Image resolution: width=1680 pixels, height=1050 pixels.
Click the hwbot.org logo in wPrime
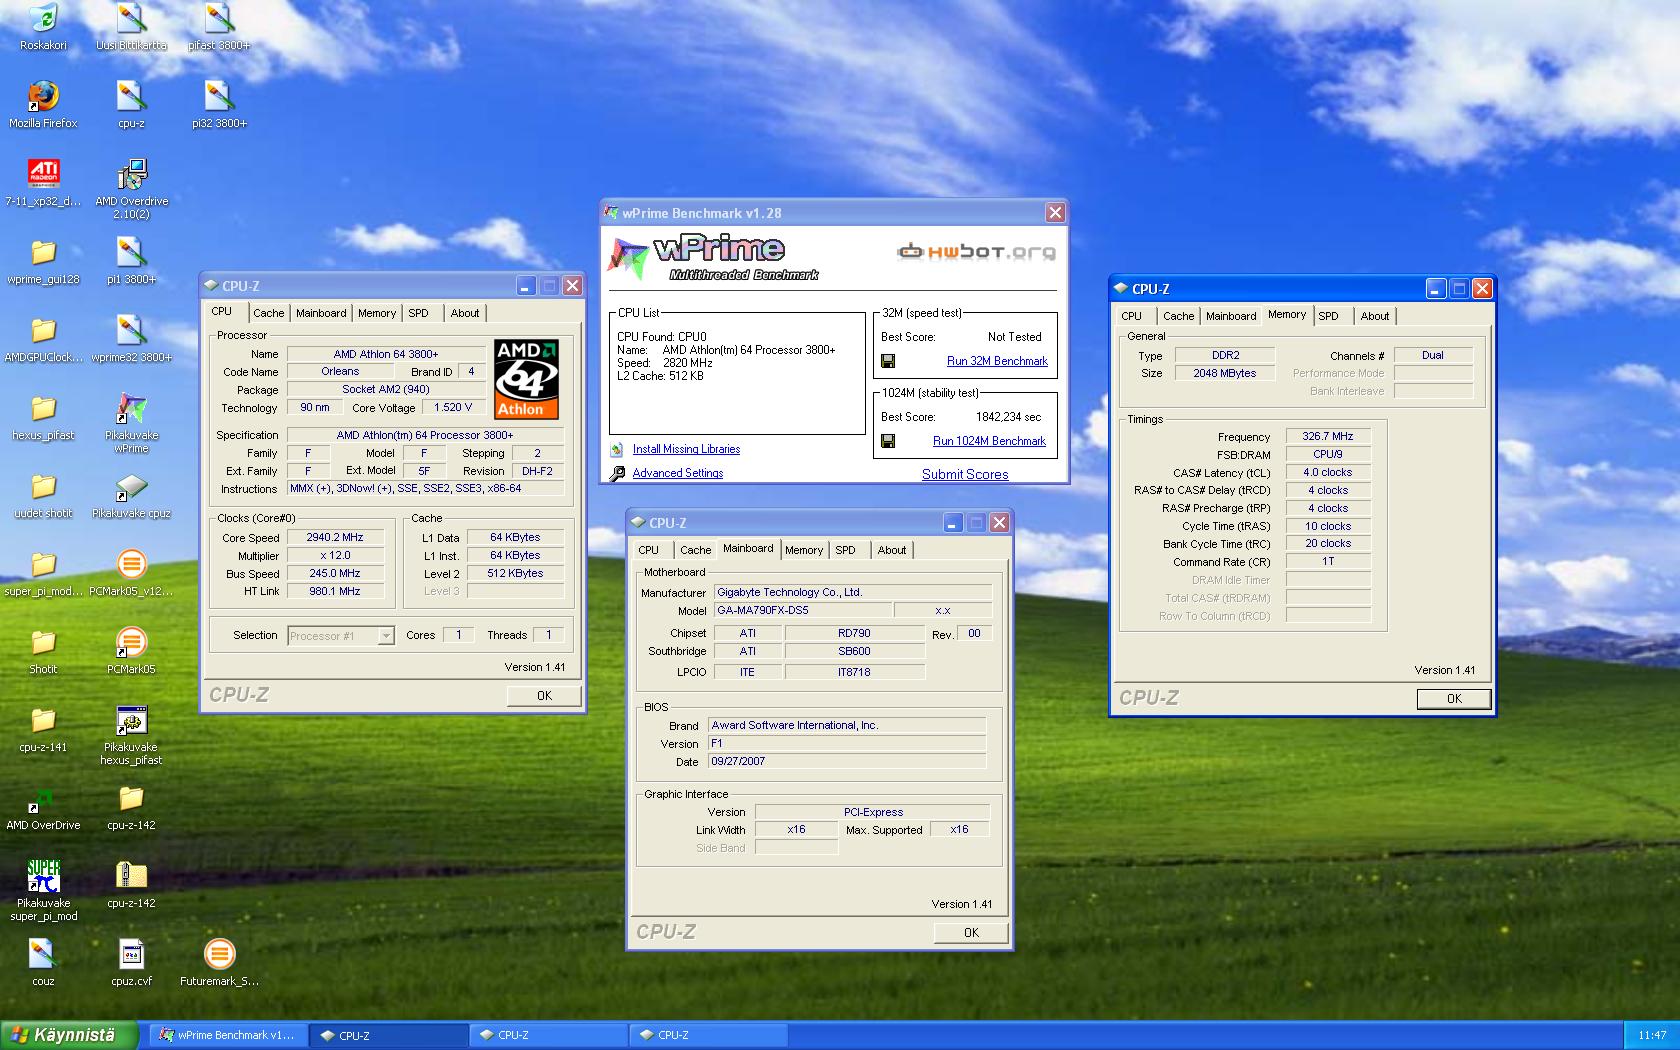(x=976, y=251)
